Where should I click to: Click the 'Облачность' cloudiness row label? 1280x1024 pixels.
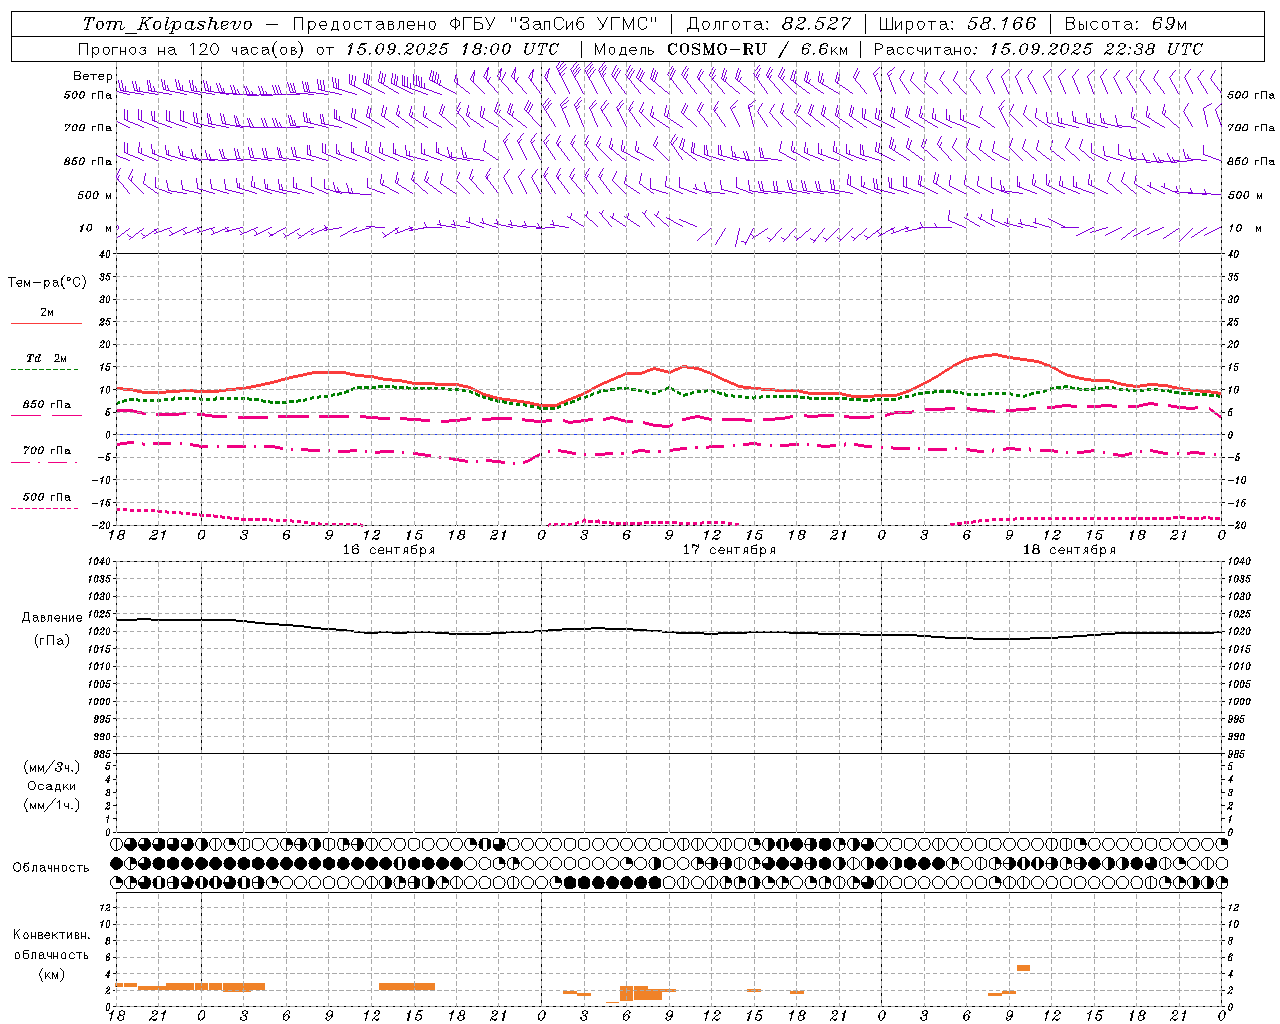(x=51, y=868)
